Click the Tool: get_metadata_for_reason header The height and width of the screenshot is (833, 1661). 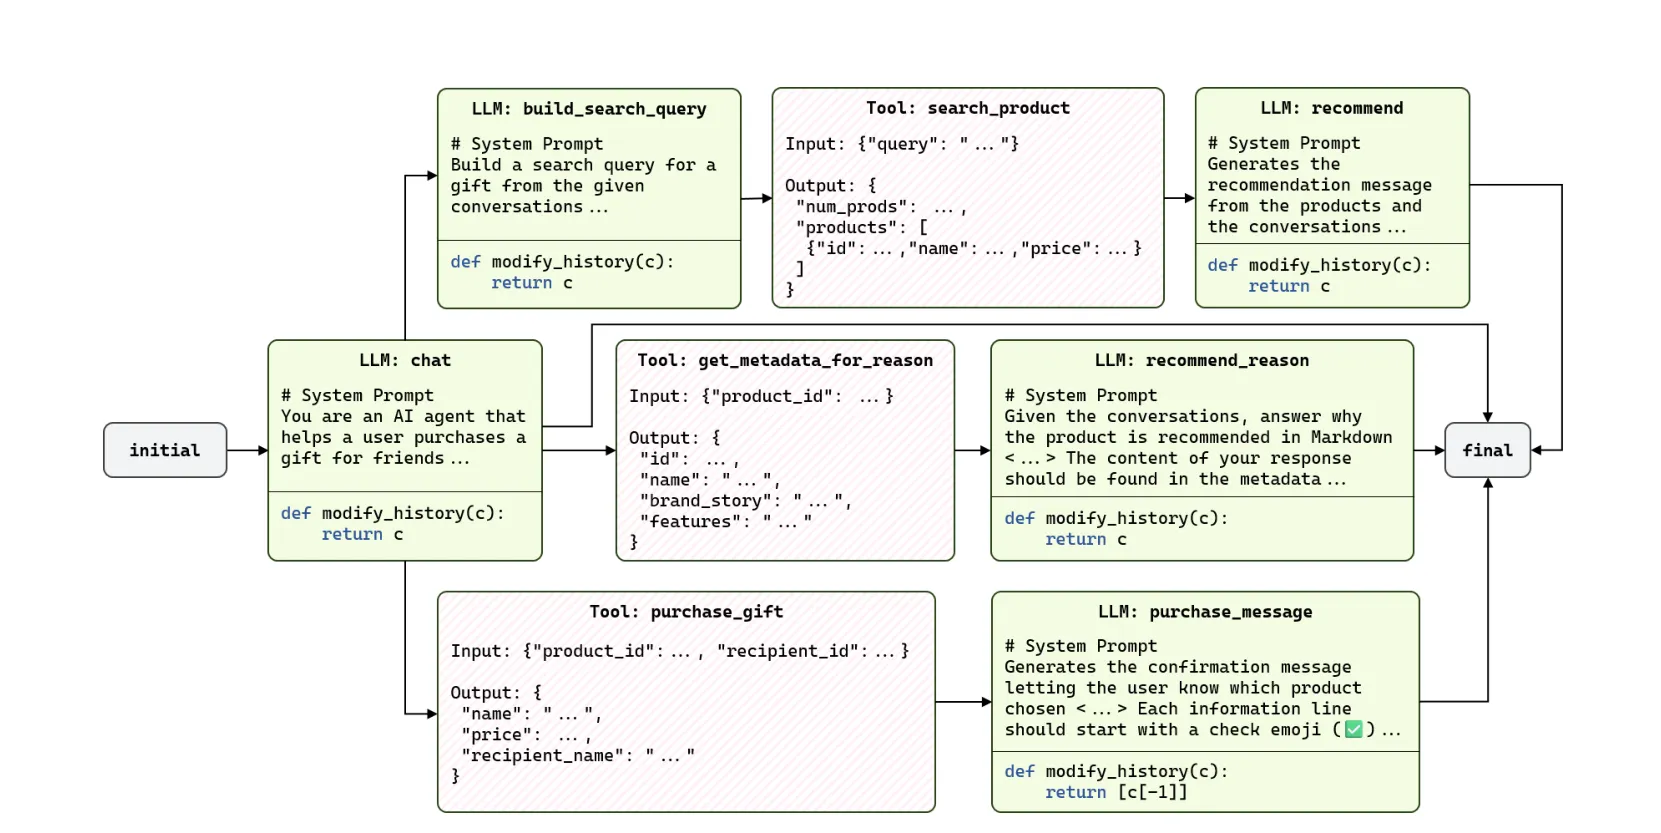coord(785,360)
